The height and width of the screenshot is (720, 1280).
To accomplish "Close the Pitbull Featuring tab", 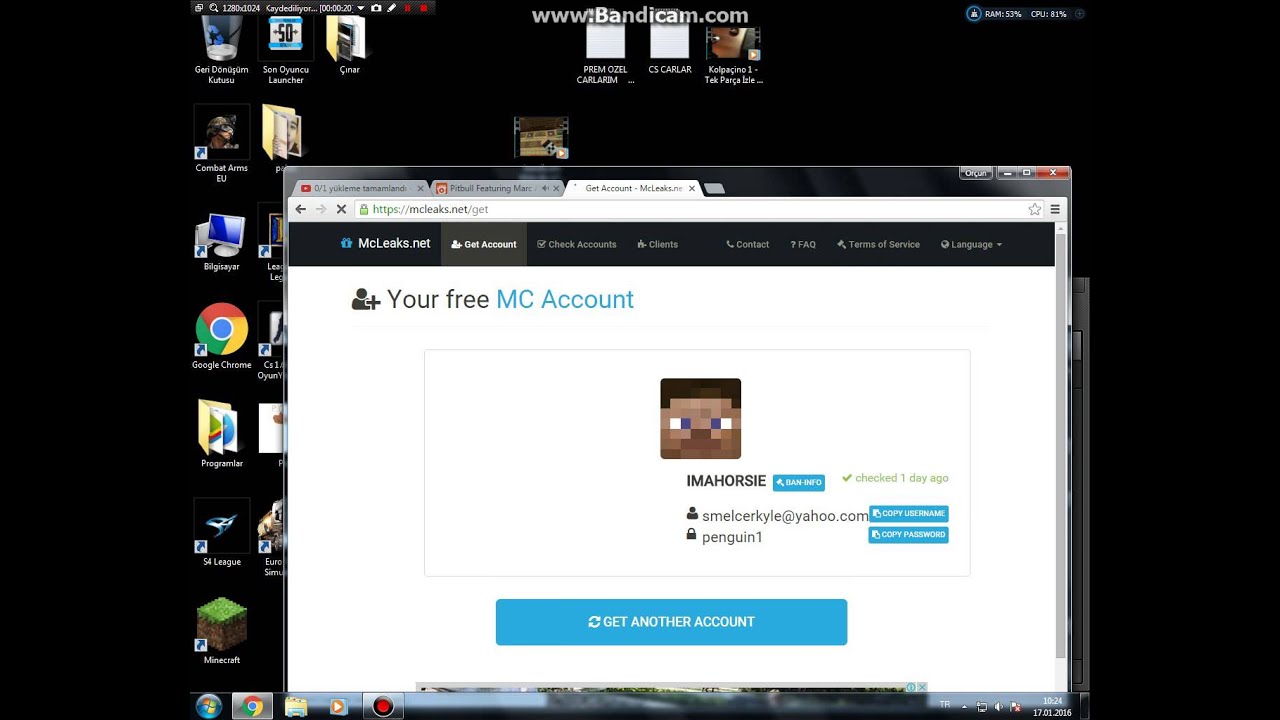I will coord(558,188).
